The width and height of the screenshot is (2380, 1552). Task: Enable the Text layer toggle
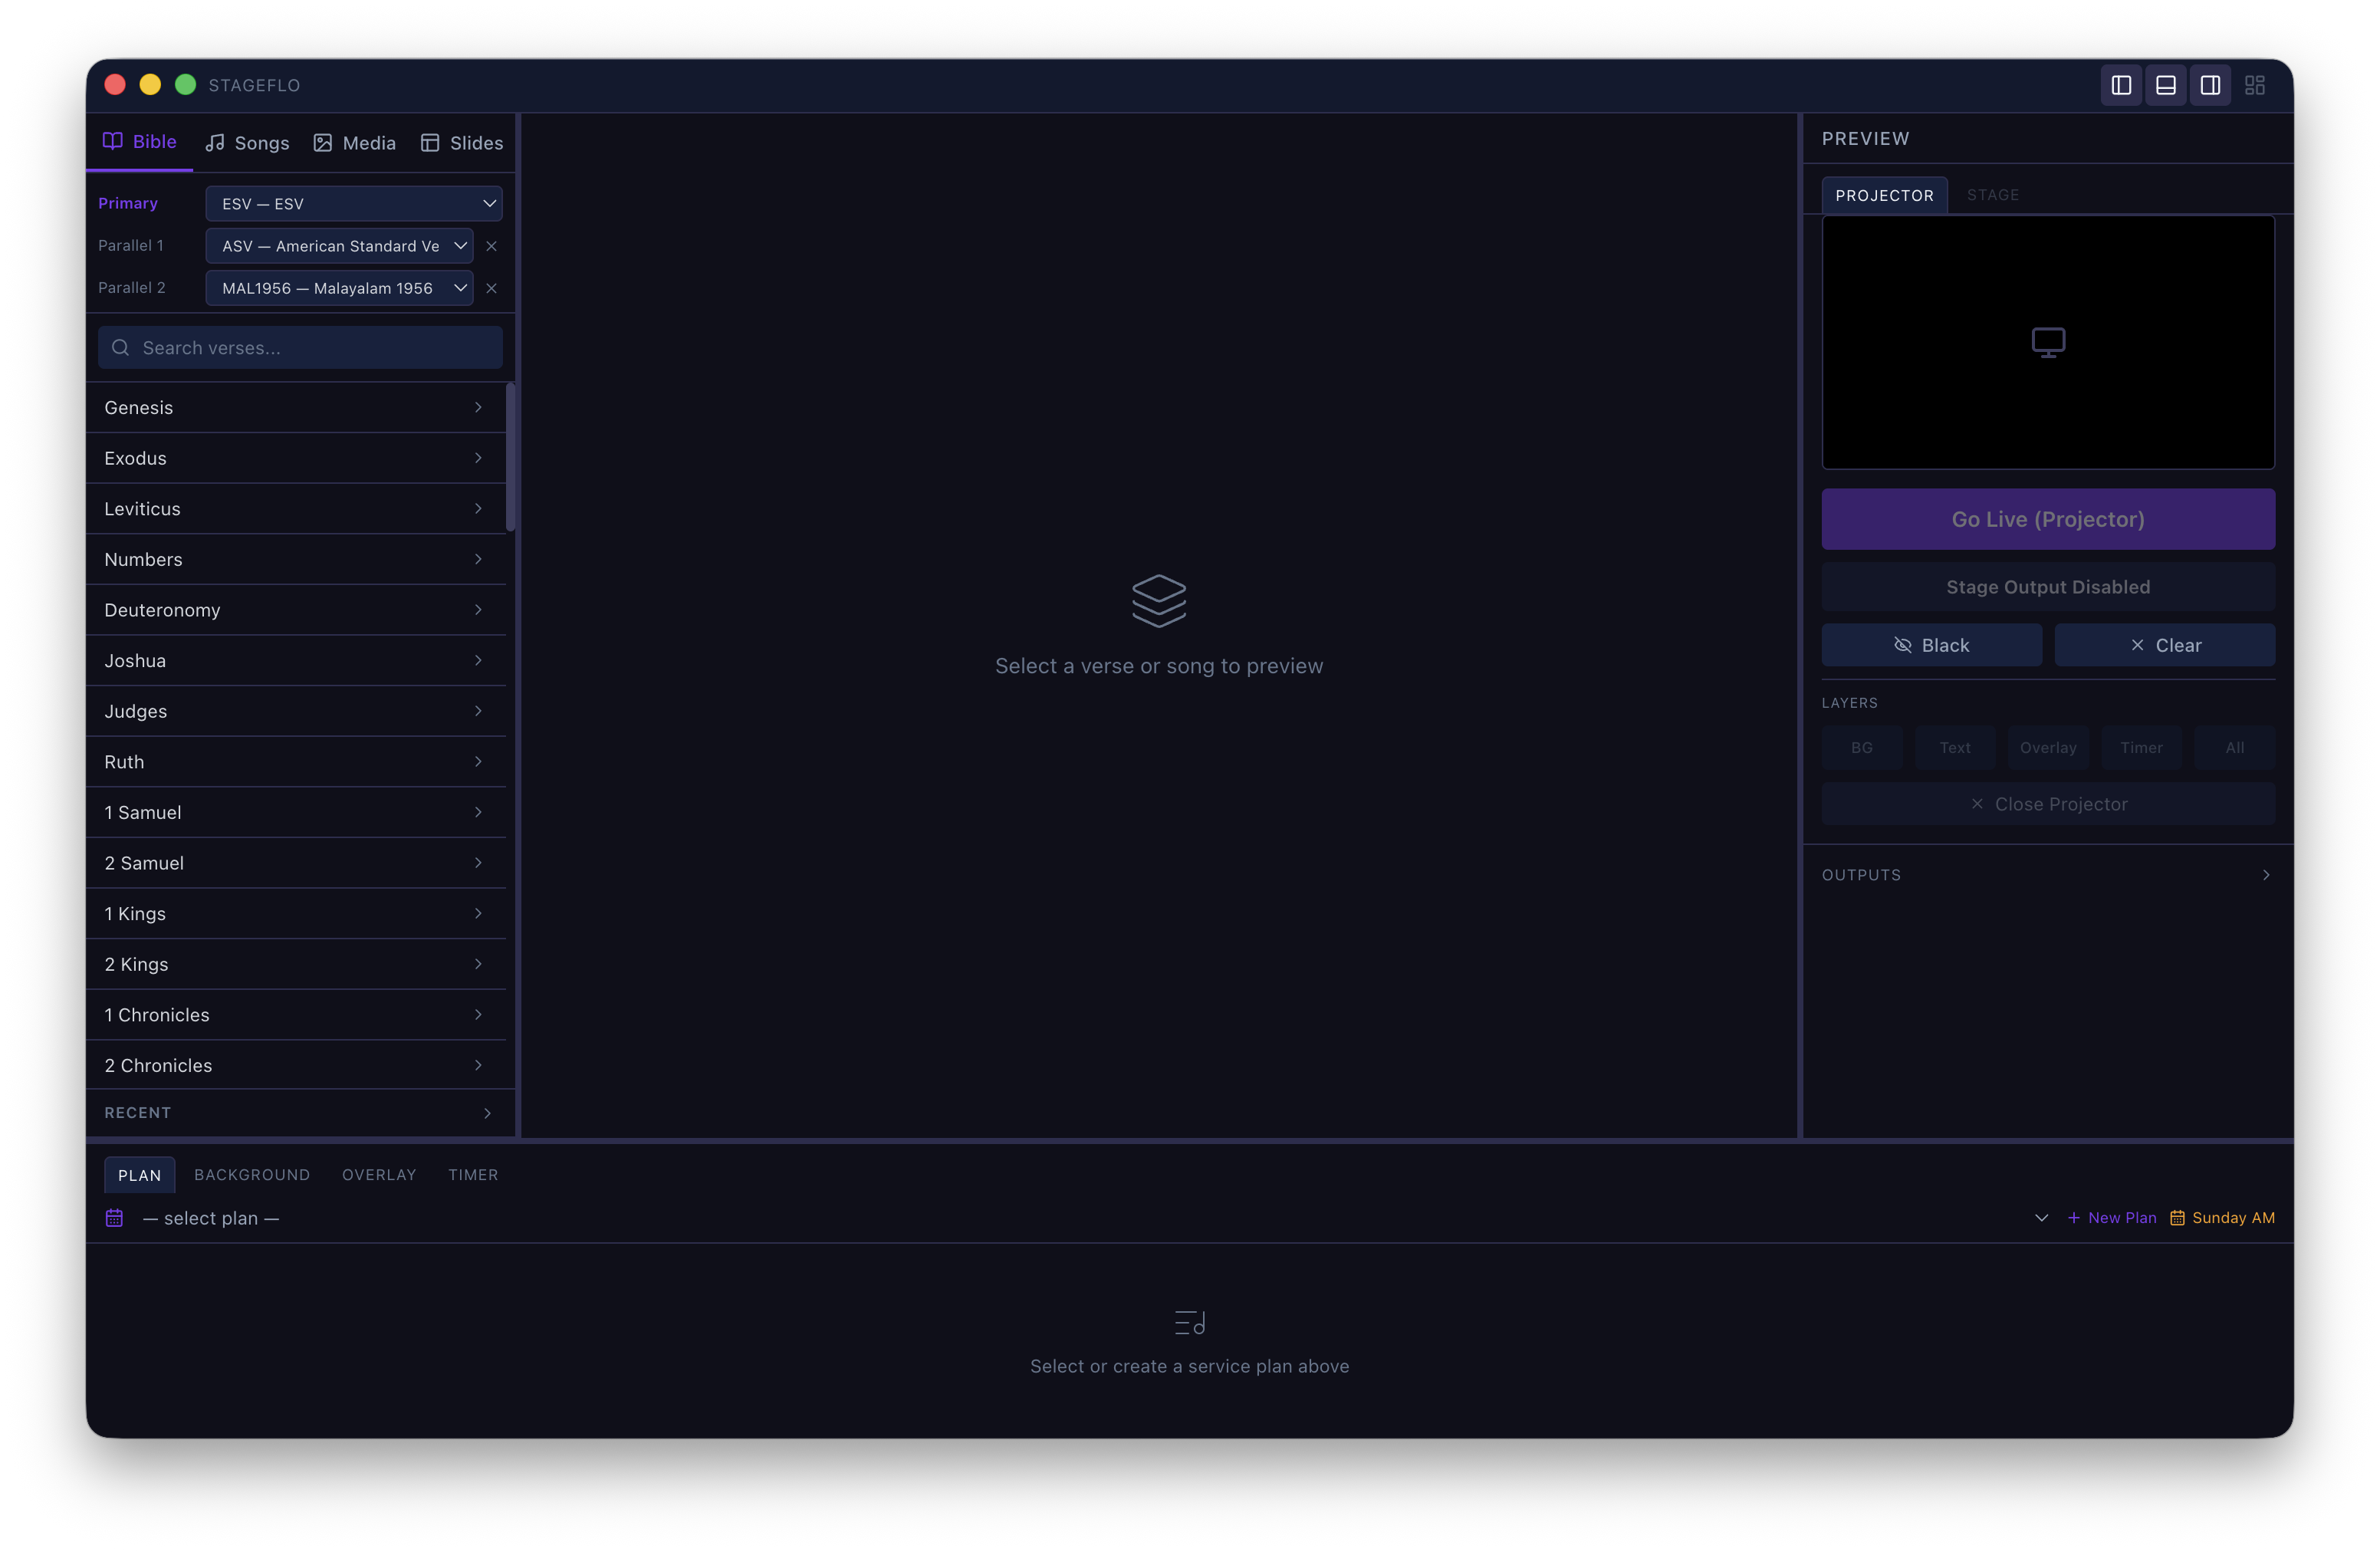click(1955, 747)
